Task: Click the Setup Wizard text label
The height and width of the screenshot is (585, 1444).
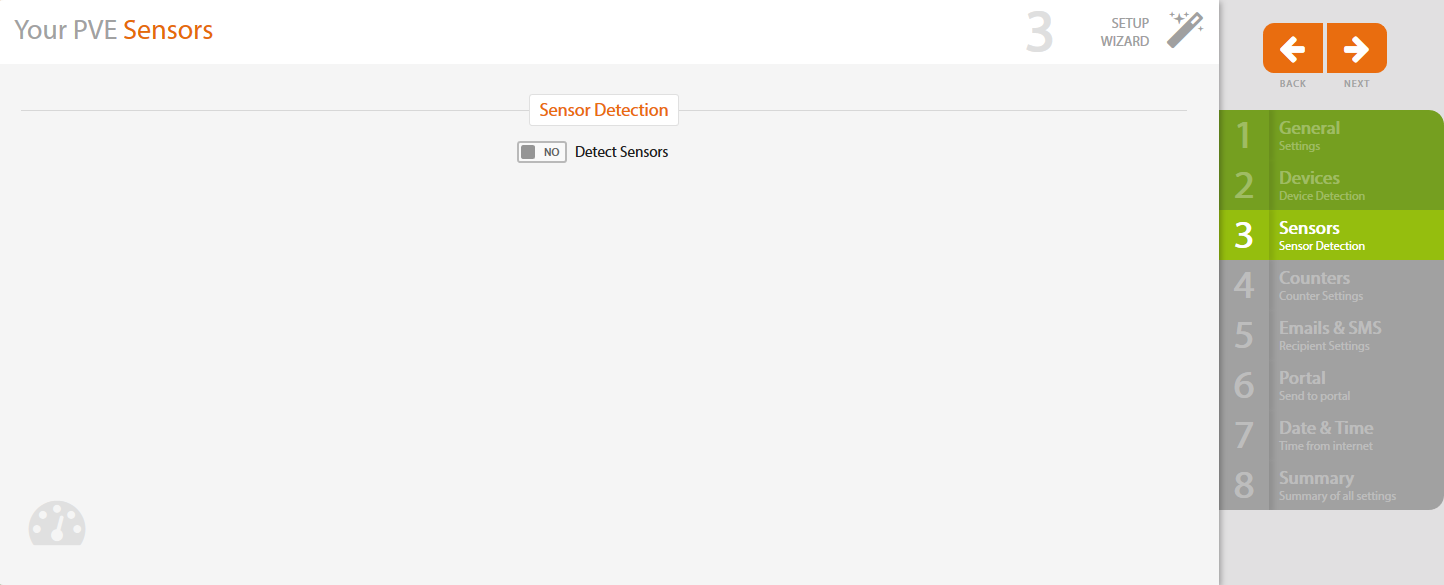Action: 1125,32
